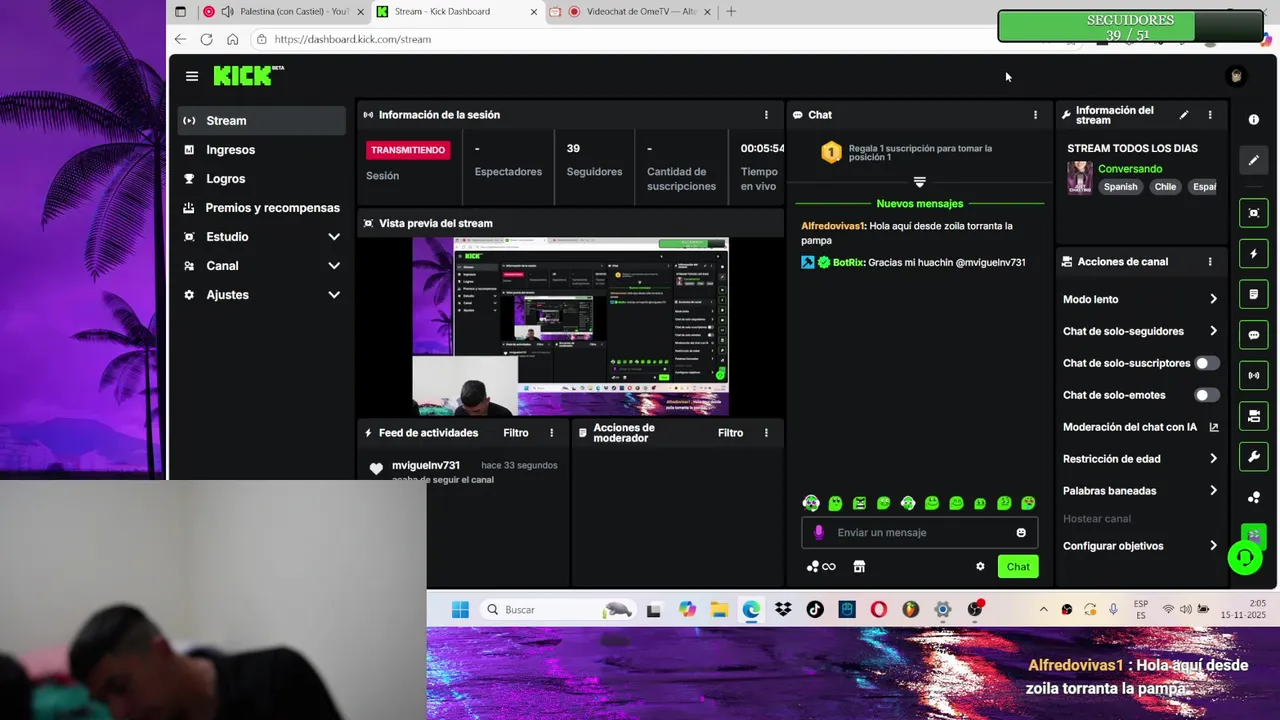Reload the browser page
Screen dimensions: 1280x720
206,39
